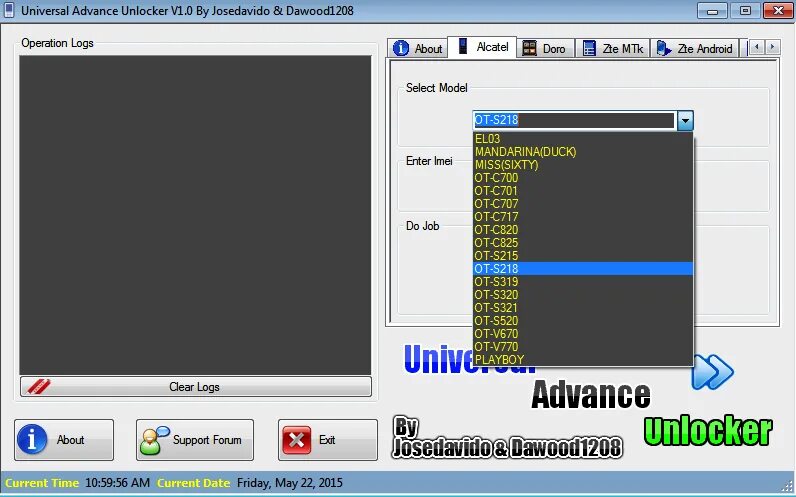796x497 pixels.
Task: Choose OT-C700 in the list
Action: click(x=583, y=178)
